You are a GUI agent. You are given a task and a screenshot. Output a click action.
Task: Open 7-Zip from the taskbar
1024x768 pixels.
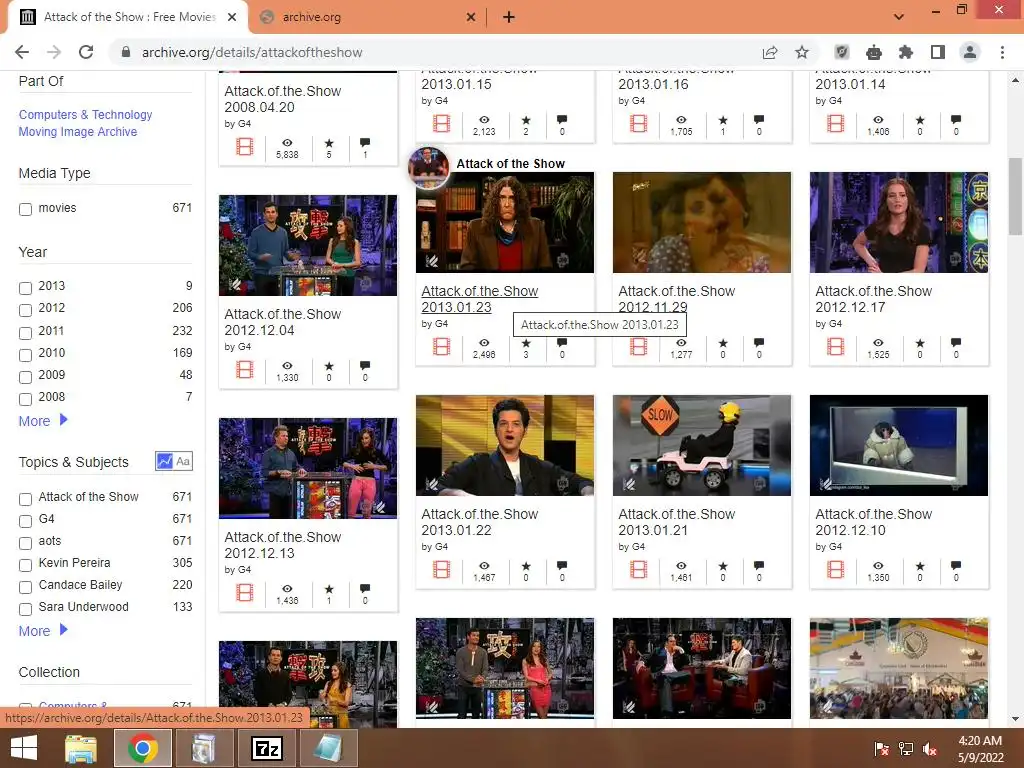(267, 748)
